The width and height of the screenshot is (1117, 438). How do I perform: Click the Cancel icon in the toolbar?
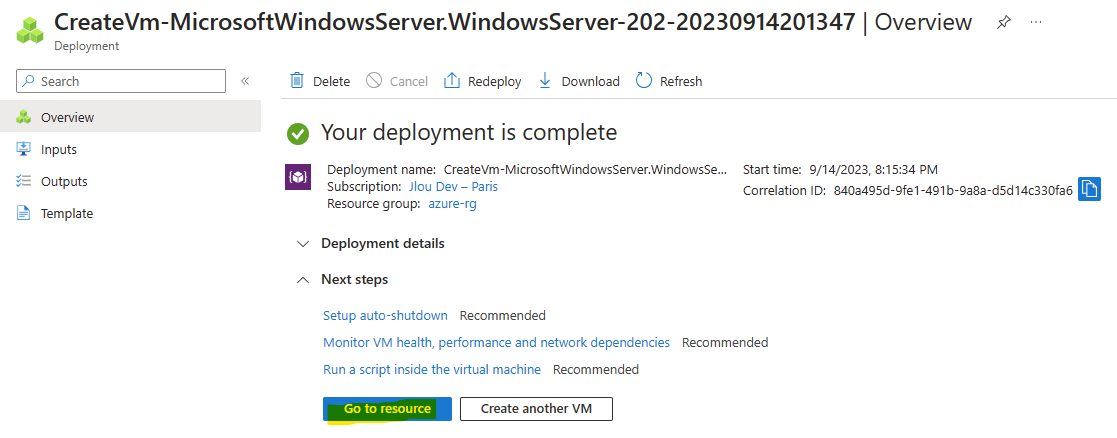point(374,80)
